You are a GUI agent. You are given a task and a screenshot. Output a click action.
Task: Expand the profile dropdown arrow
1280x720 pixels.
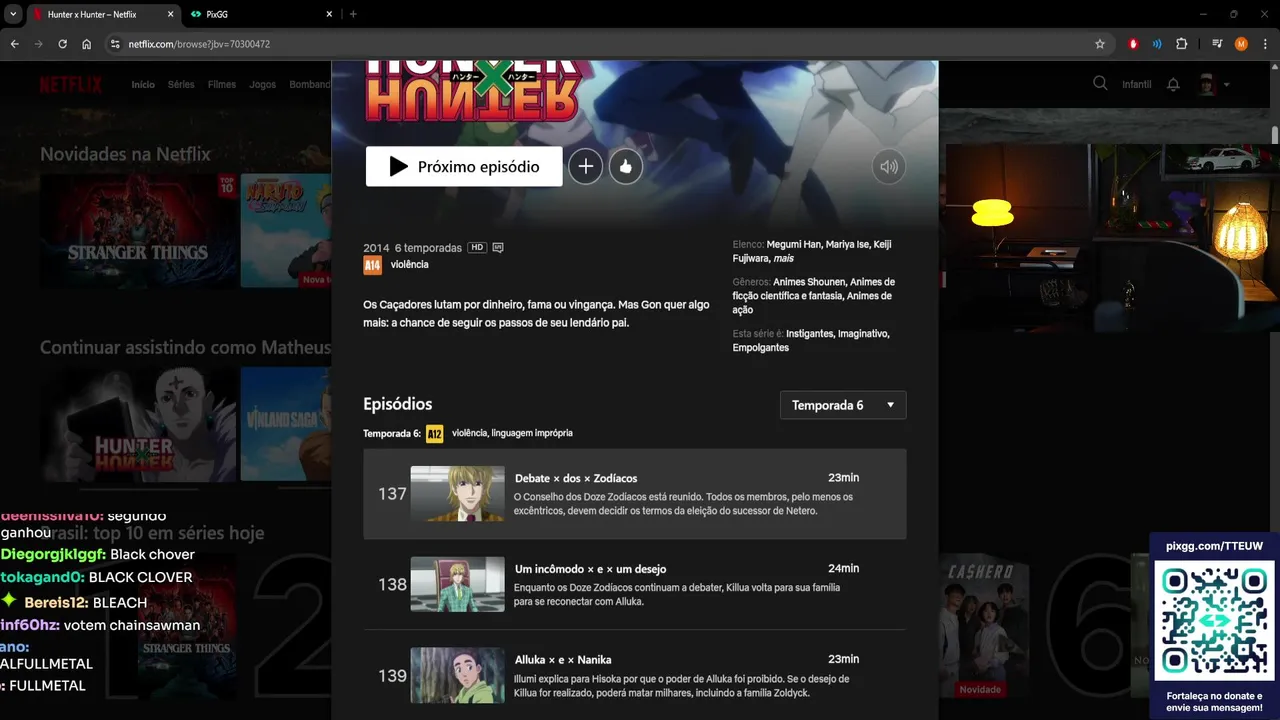tap(1226, 85)
